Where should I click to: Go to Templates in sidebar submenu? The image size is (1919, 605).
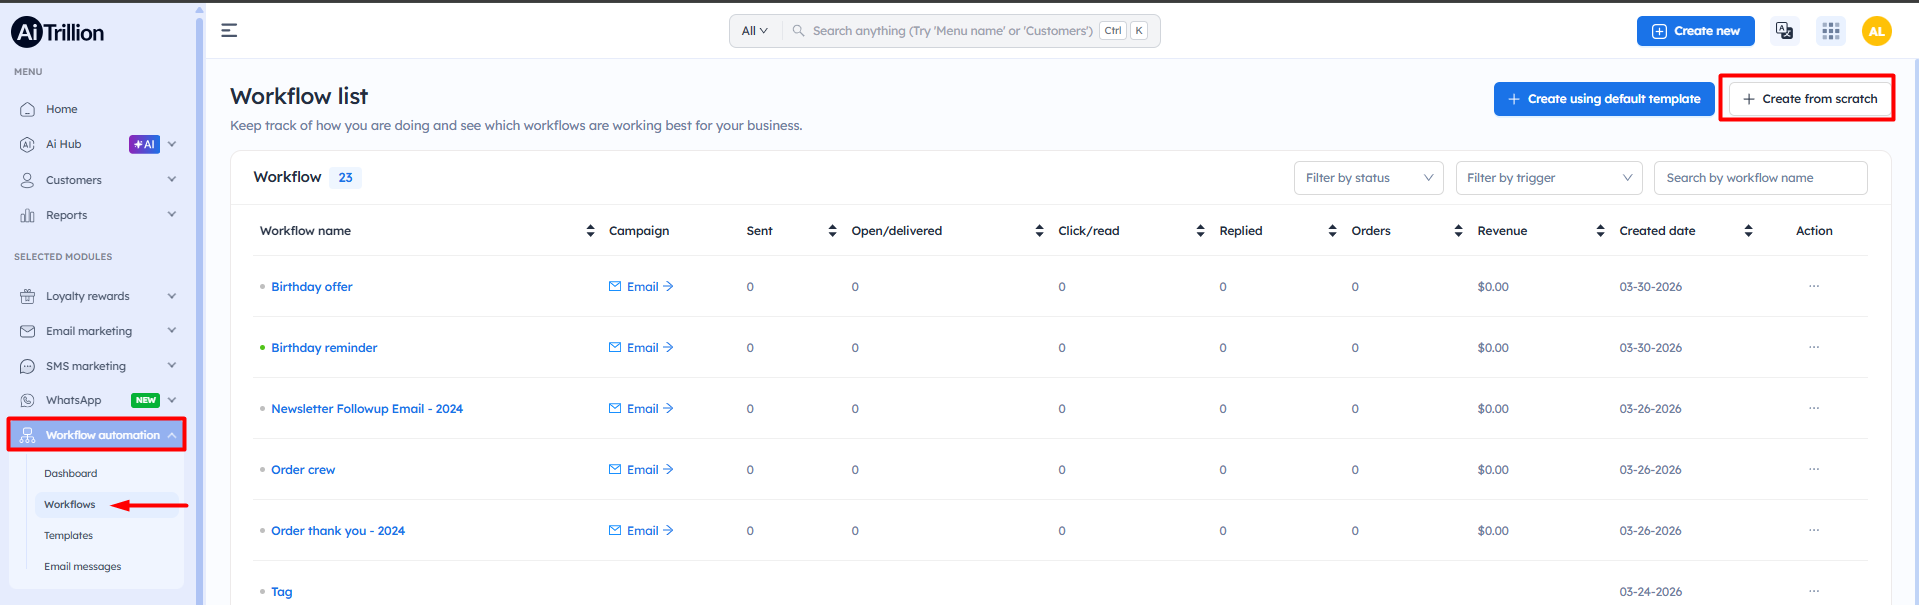(x=68, y=536)
